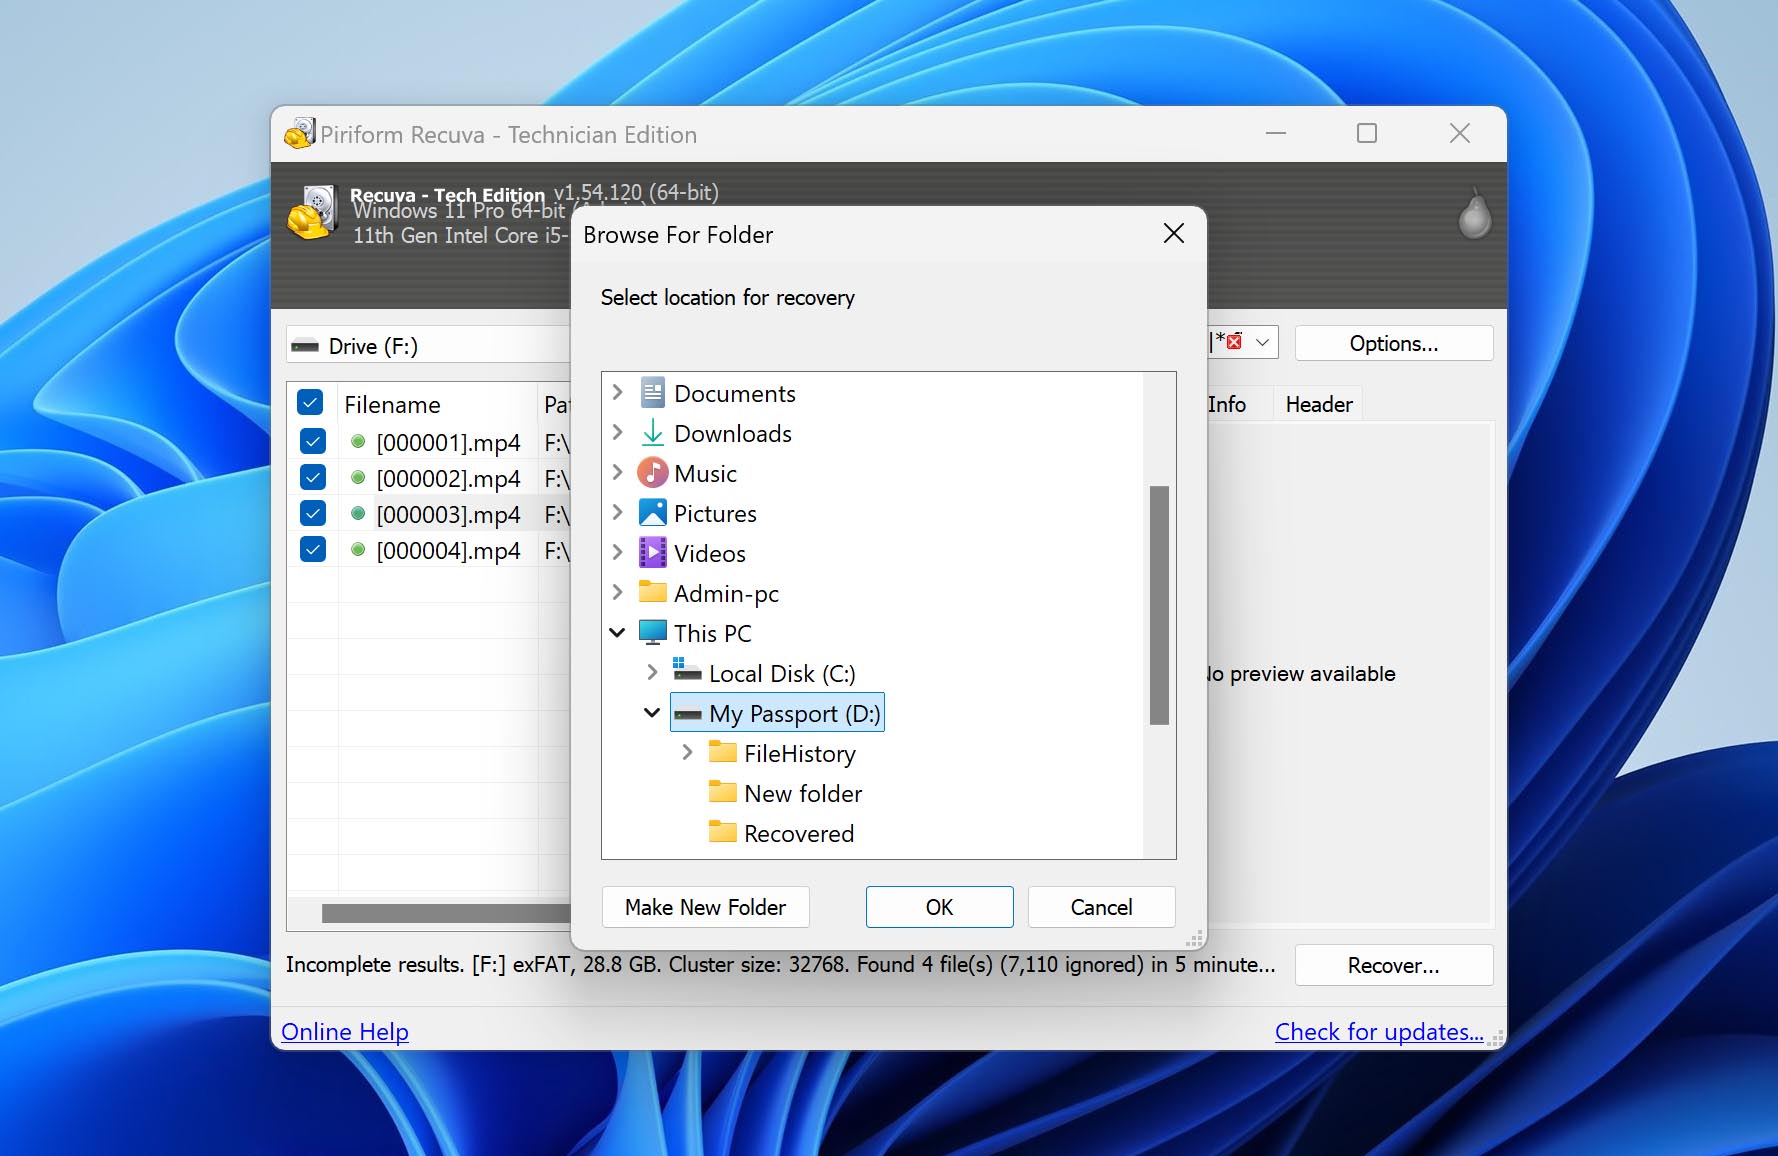This screenshot has height=1156, width=1778.
Task: Switch to the Info tab
Action: [1227, 404]
